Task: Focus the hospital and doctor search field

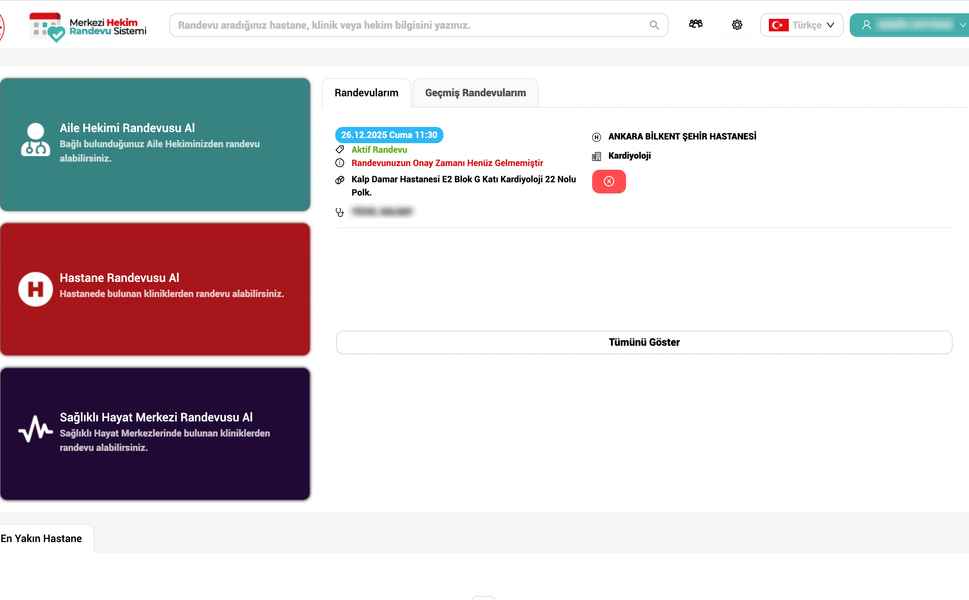Action: tap(410, 25)
